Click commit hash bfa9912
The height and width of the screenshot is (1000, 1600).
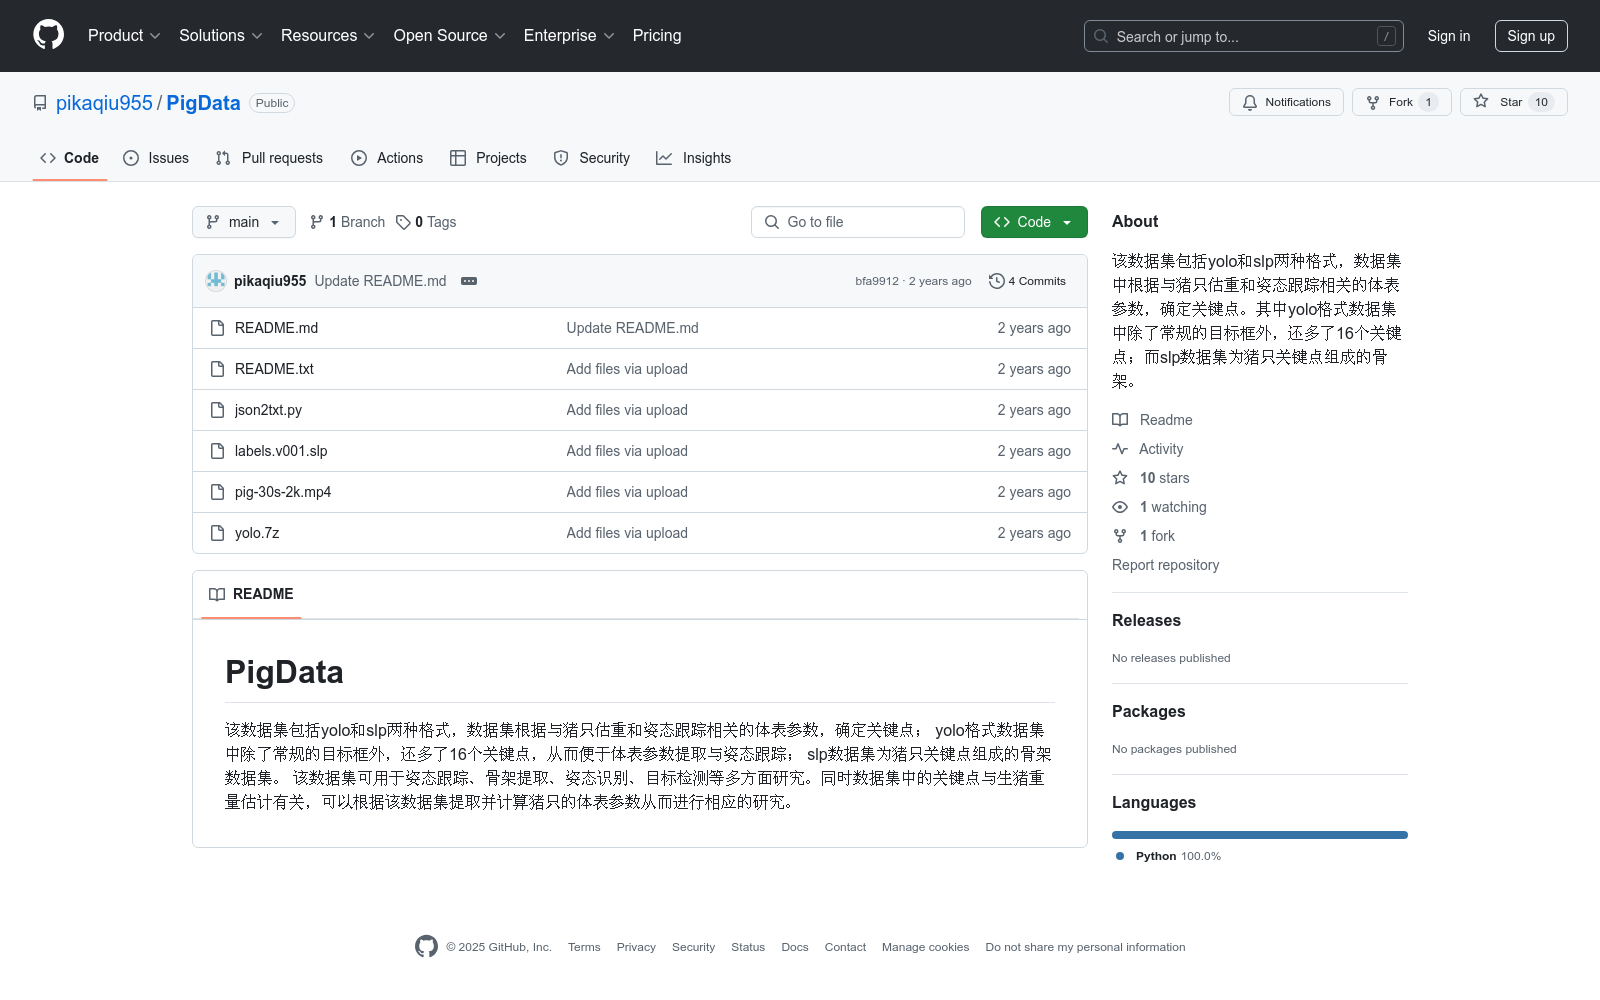coord(877,281)
